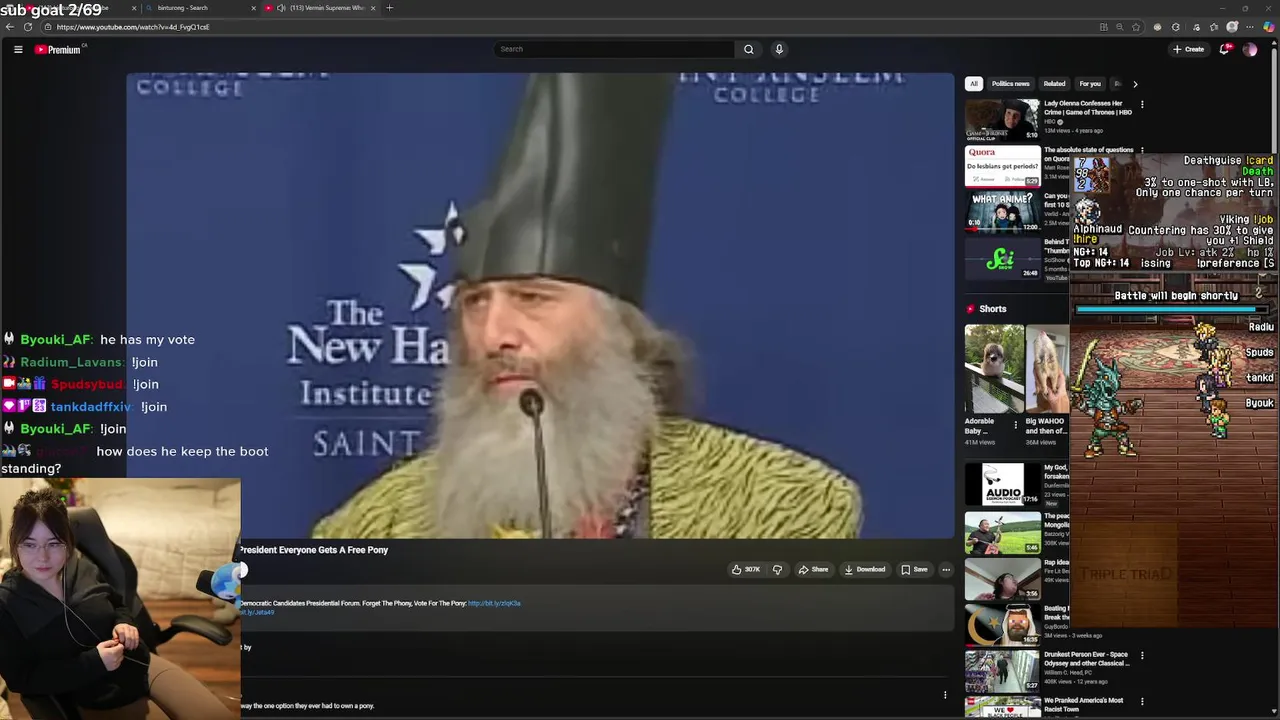The width and height of the screenshot is (1280, 720).
Task: Open the reader/split view icon in address bar
Action: coord(1103,27)
